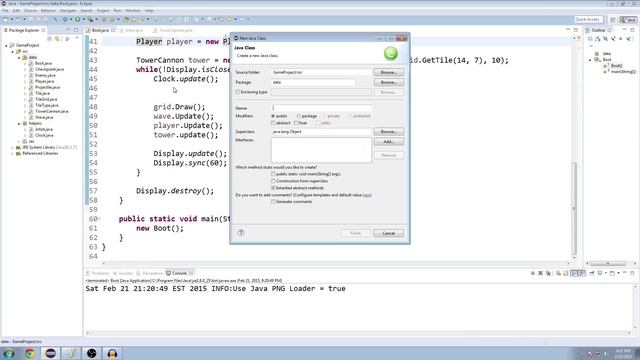Click the New file toolbar icon

[6, 19]
